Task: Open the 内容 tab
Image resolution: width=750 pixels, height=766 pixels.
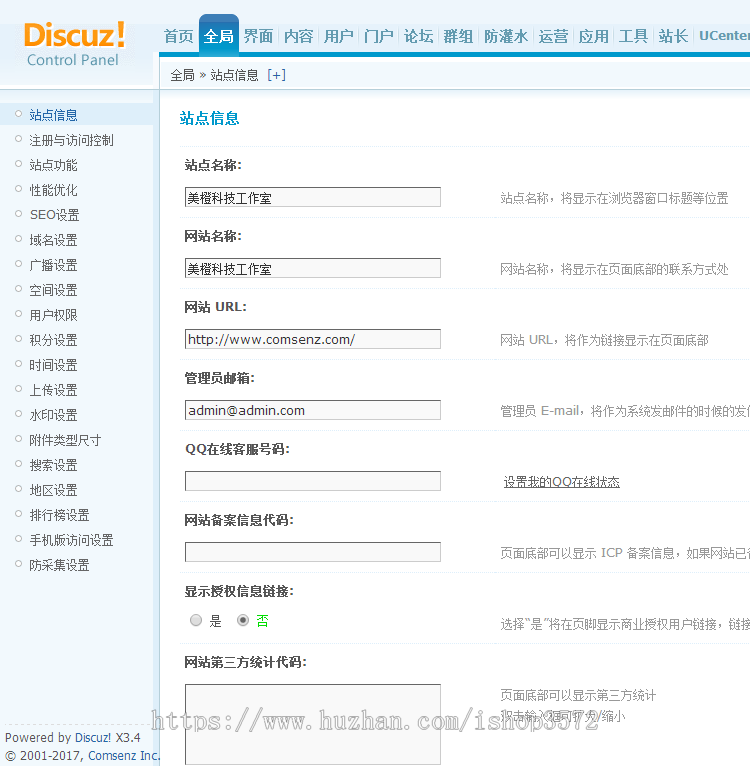Action: click(298, 36)
